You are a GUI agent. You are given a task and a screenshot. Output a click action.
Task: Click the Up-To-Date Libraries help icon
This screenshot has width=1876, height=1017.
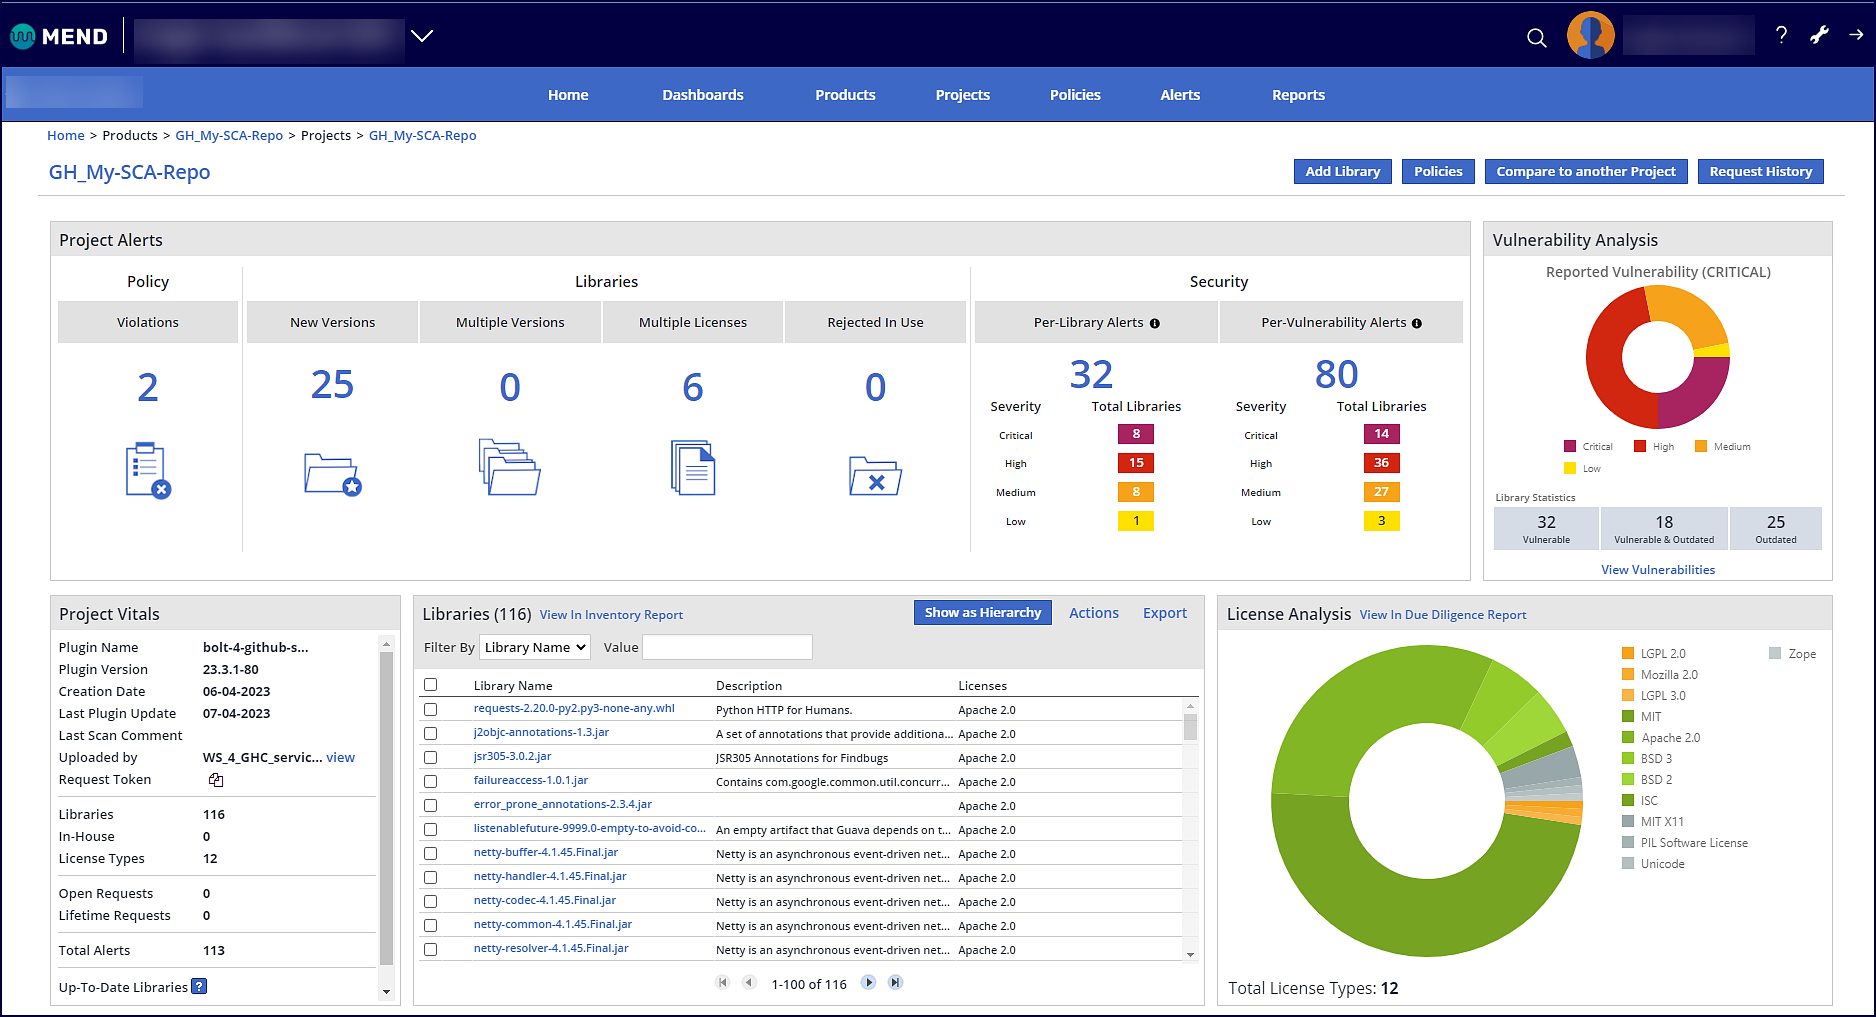point(199,987)
